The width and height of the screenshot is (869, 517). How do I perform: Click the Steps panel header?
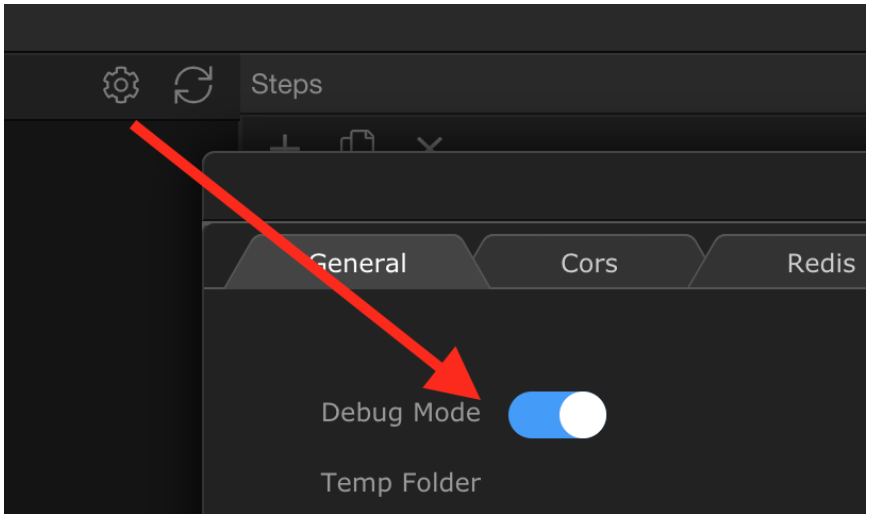[287, 85]
